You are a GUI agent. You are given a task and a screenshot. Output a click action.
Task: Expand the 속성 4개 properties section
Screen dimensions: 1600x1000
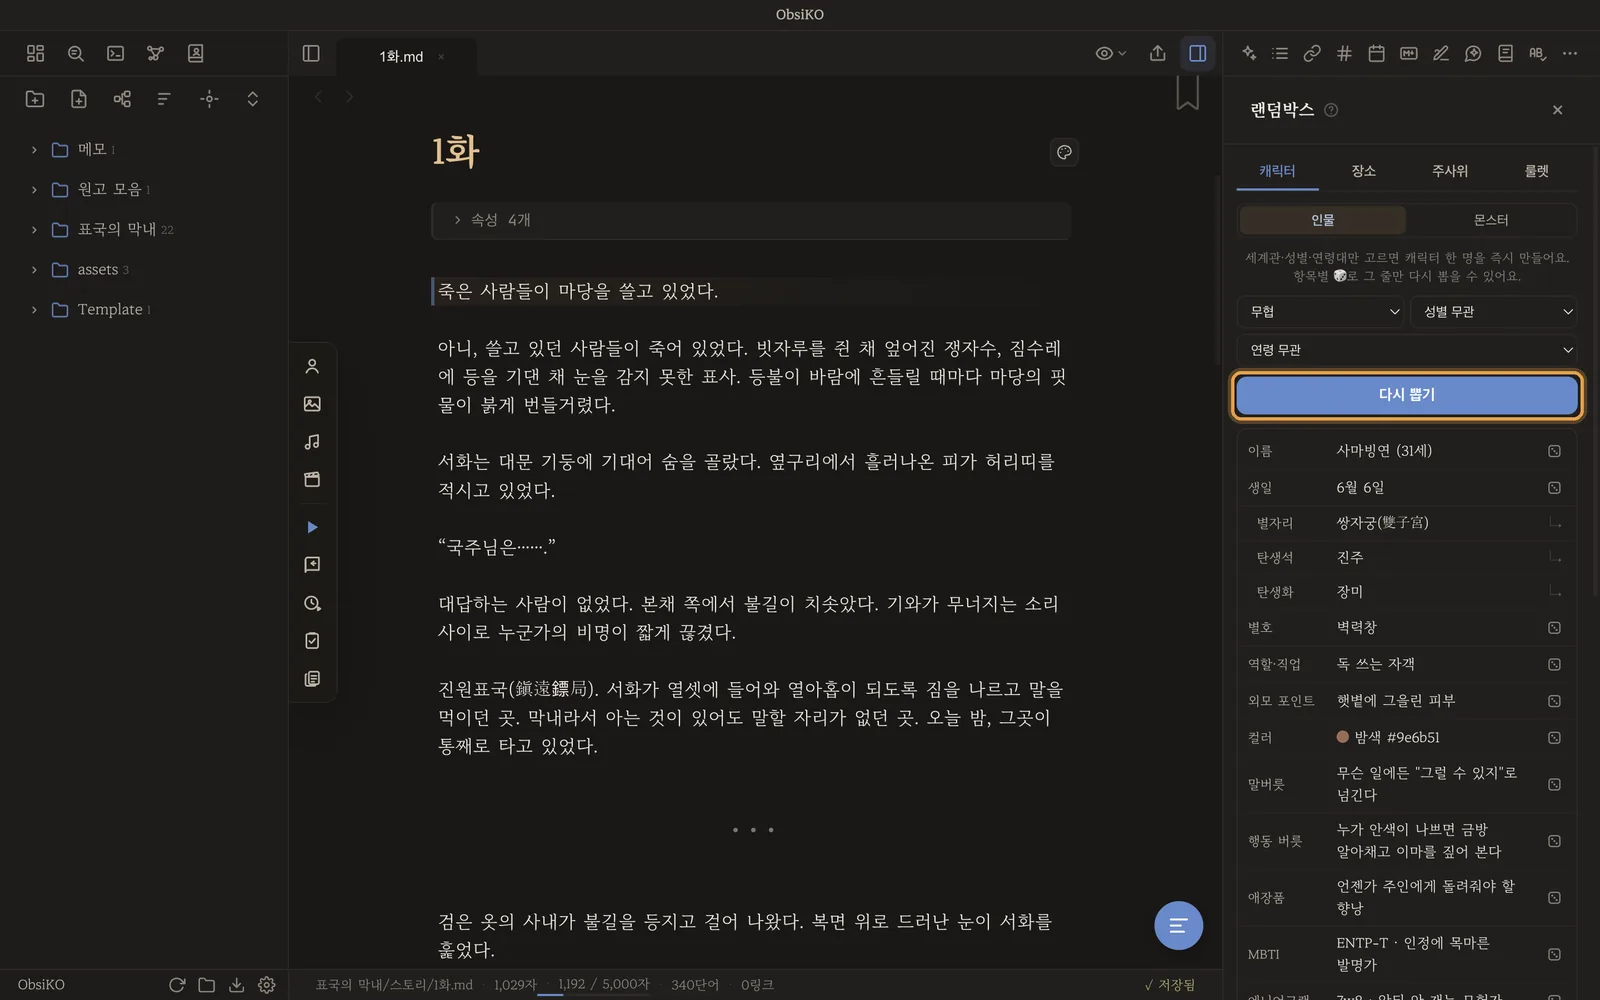coord(750,220)
